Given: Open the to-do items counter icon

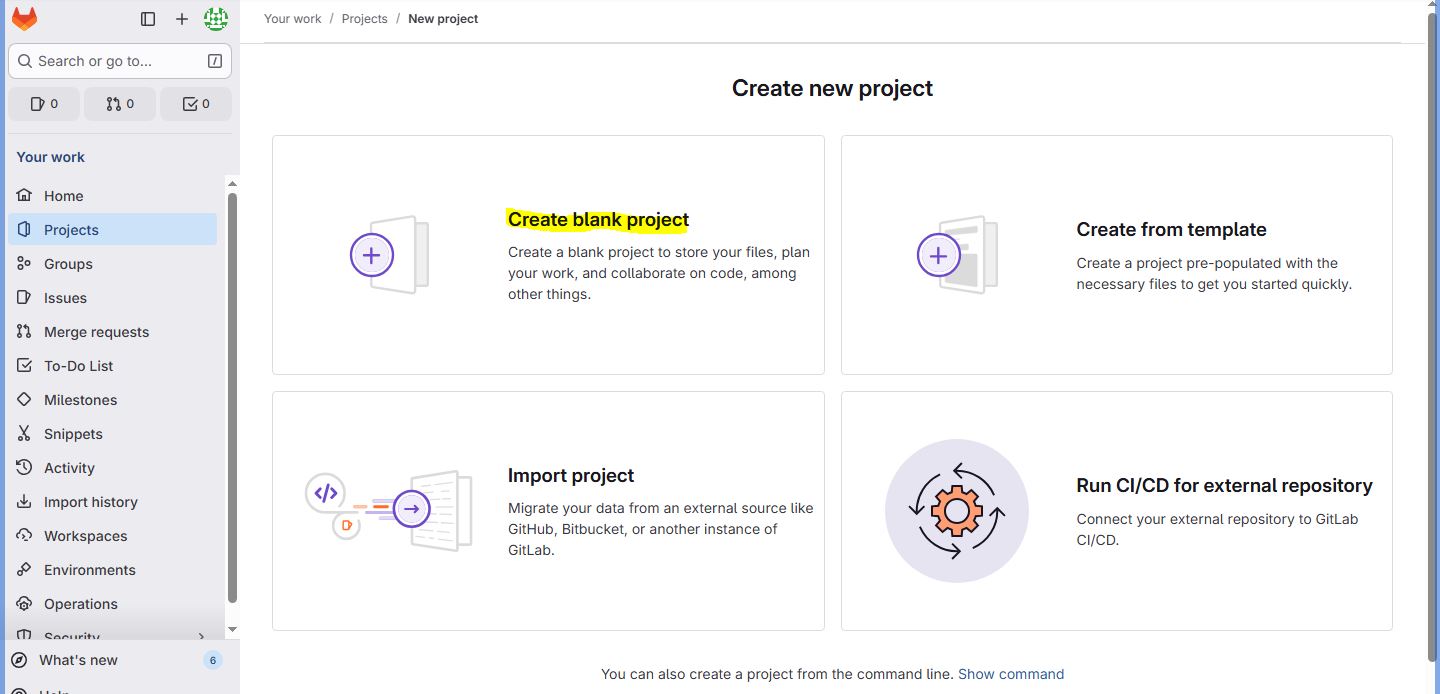Looking at the screenshot, I should tap(196, 104).
